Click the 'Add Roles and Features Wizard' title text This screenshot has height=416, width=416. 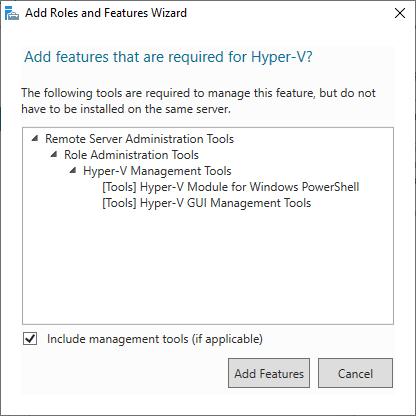[x=106, y=13]
